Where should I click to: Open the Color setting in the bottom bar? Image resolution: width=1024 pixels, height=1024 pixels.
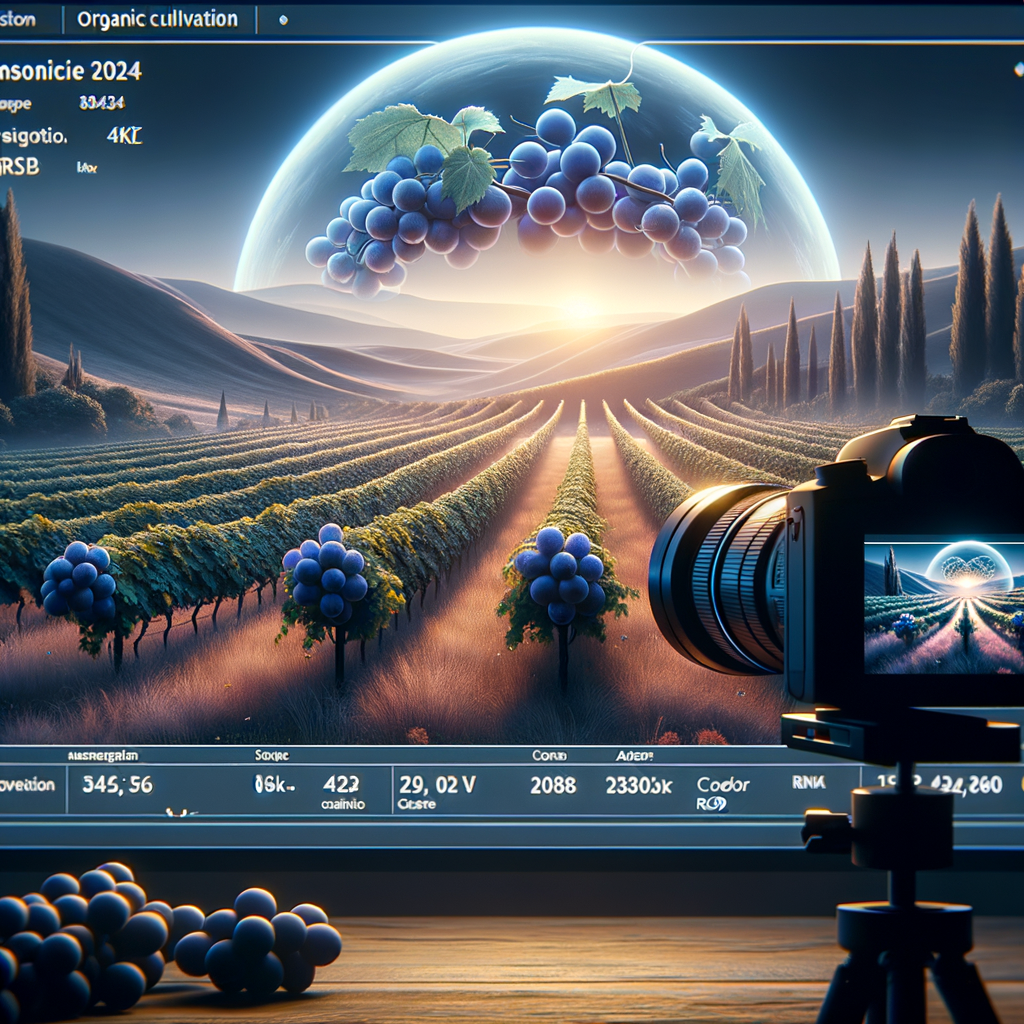pos(723,784)
